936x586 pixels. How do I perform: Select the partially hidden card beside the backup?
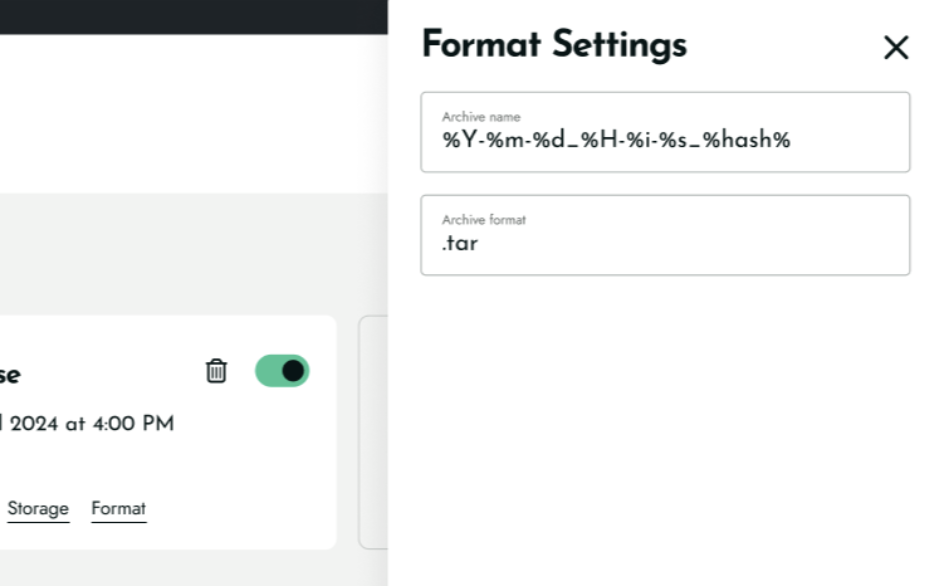pyautogui.click(x=373, y=432)
